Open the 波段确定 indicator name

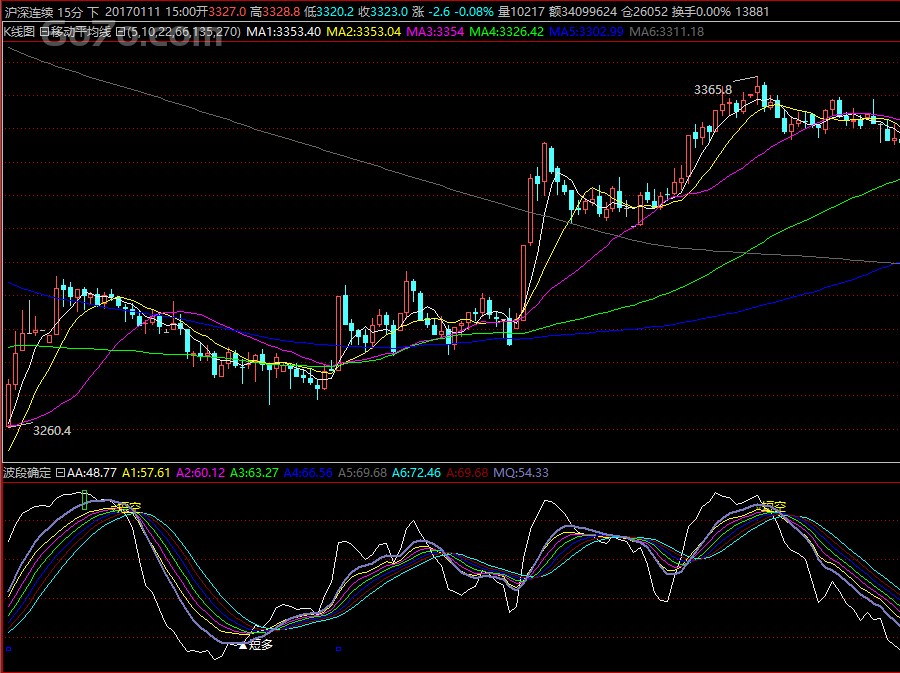point(28,472)
